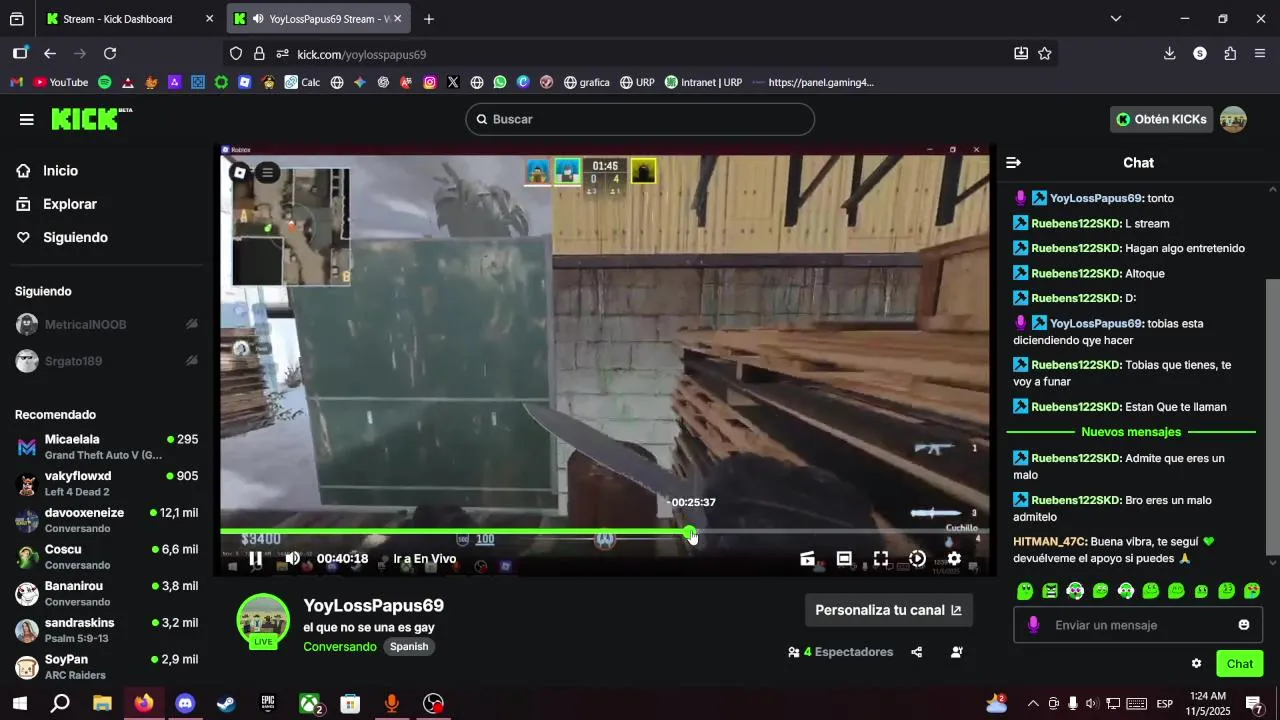Screen dimensions: 1280x720
Task: Click the stream seek bar handle
Action: [690, 532]
